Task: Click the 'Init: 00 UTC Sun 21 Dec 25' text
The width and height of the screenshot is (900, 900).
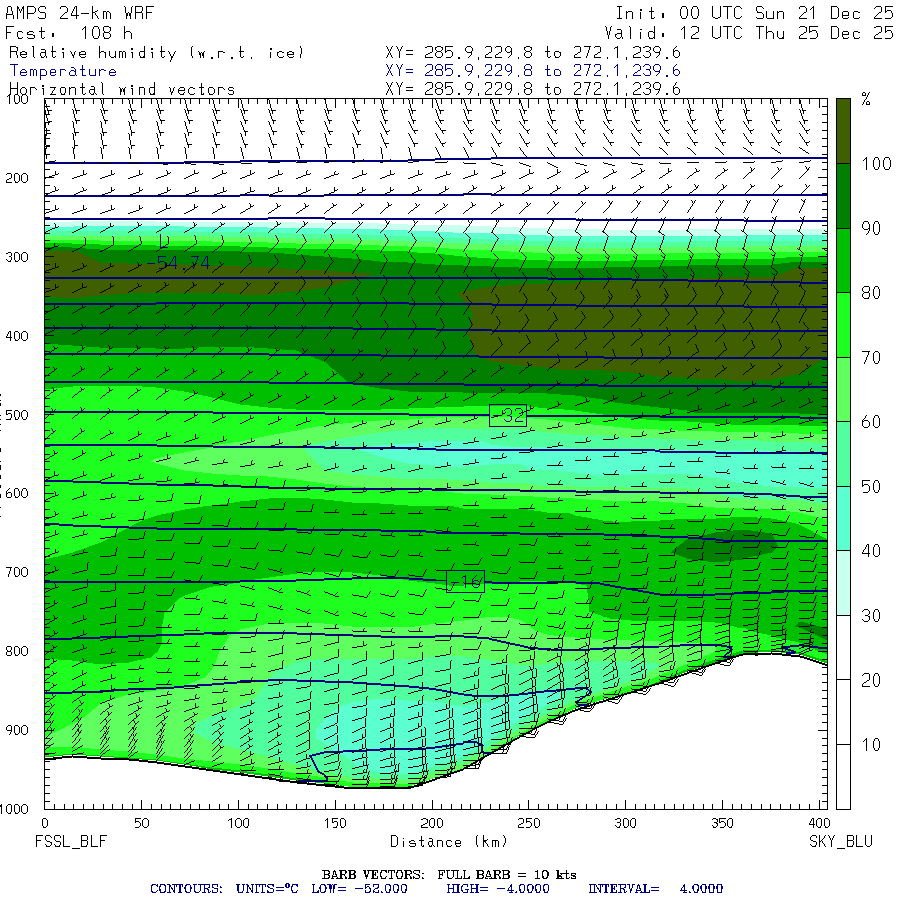Action: tap(754, 13)
